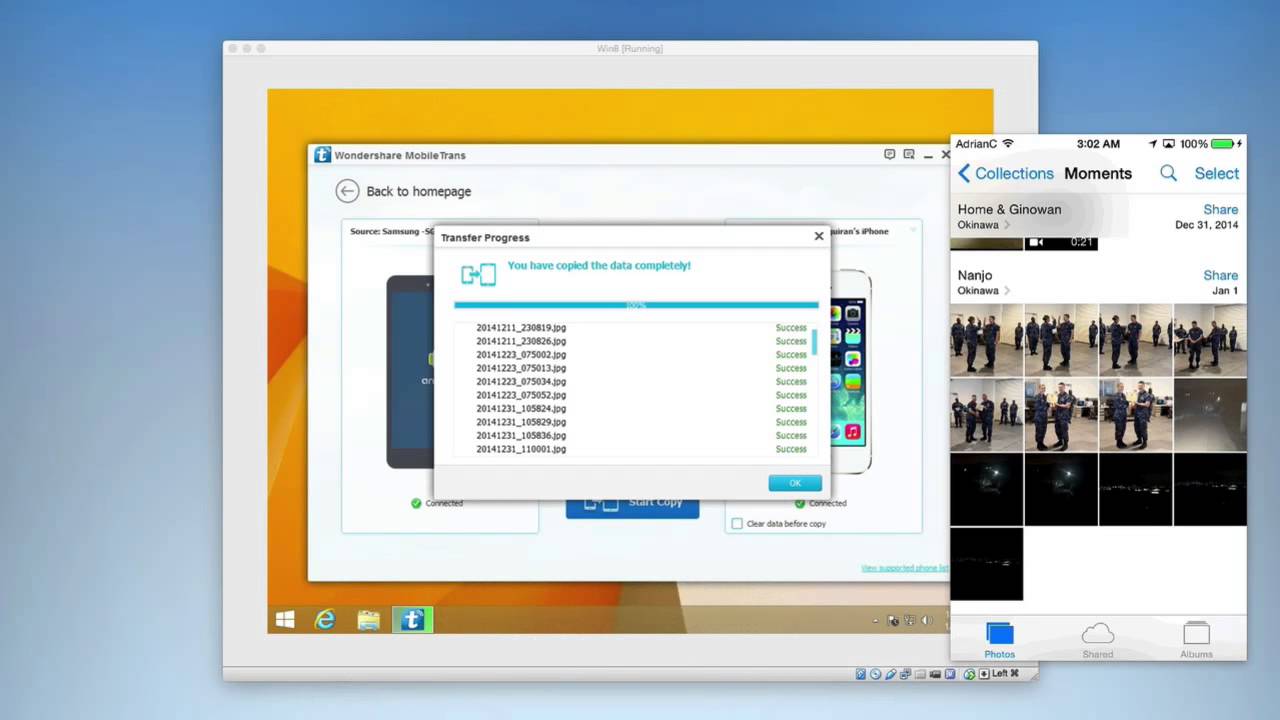Viewport: 1280px width, 720px height.
Task: Click VirtualBox network status icon
Action: click(x=906, y=674)
